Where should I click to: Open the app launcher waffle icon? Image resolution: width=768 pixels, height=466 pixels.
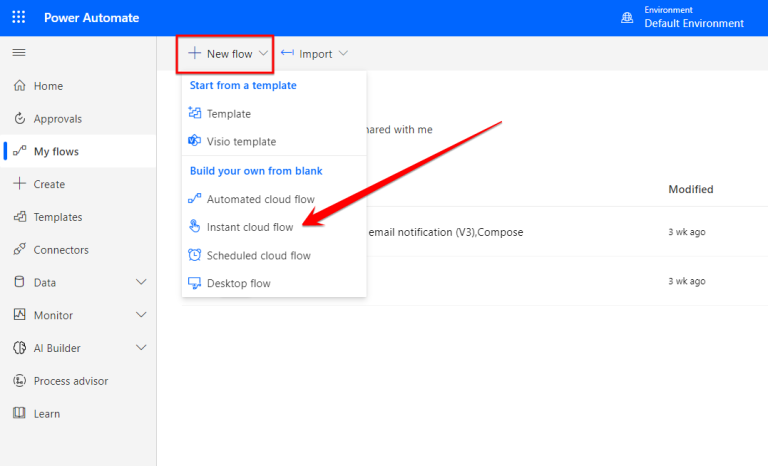click(x=19, y=18)
